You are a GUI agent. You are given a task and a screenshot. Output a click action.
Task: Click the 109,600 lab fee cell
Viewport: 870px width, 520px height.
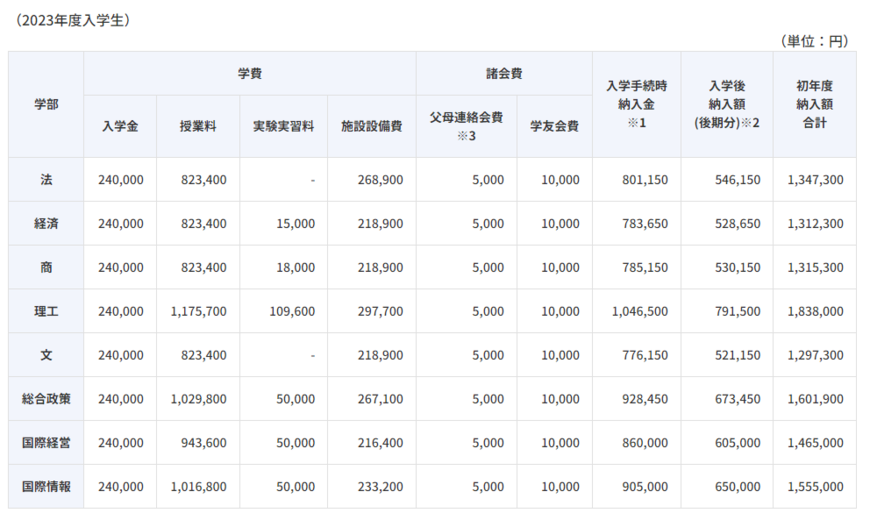click(292, 311)
